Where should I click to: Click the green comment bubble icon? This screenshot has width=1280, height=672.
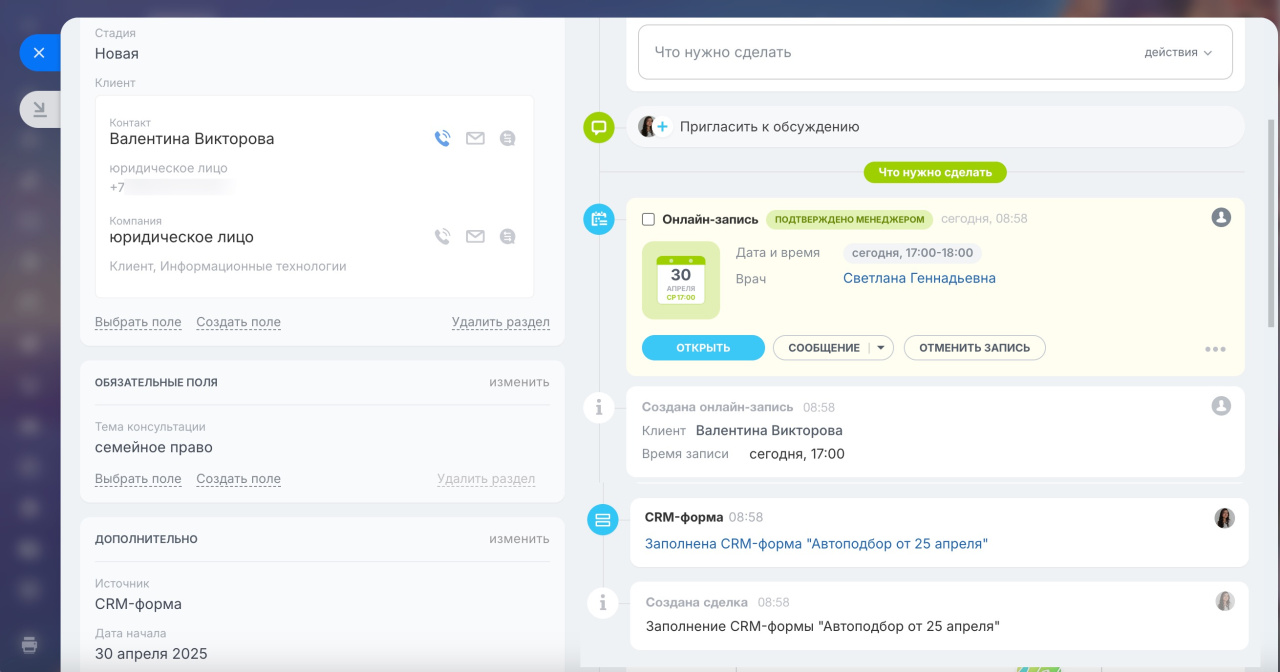(599, 127)
